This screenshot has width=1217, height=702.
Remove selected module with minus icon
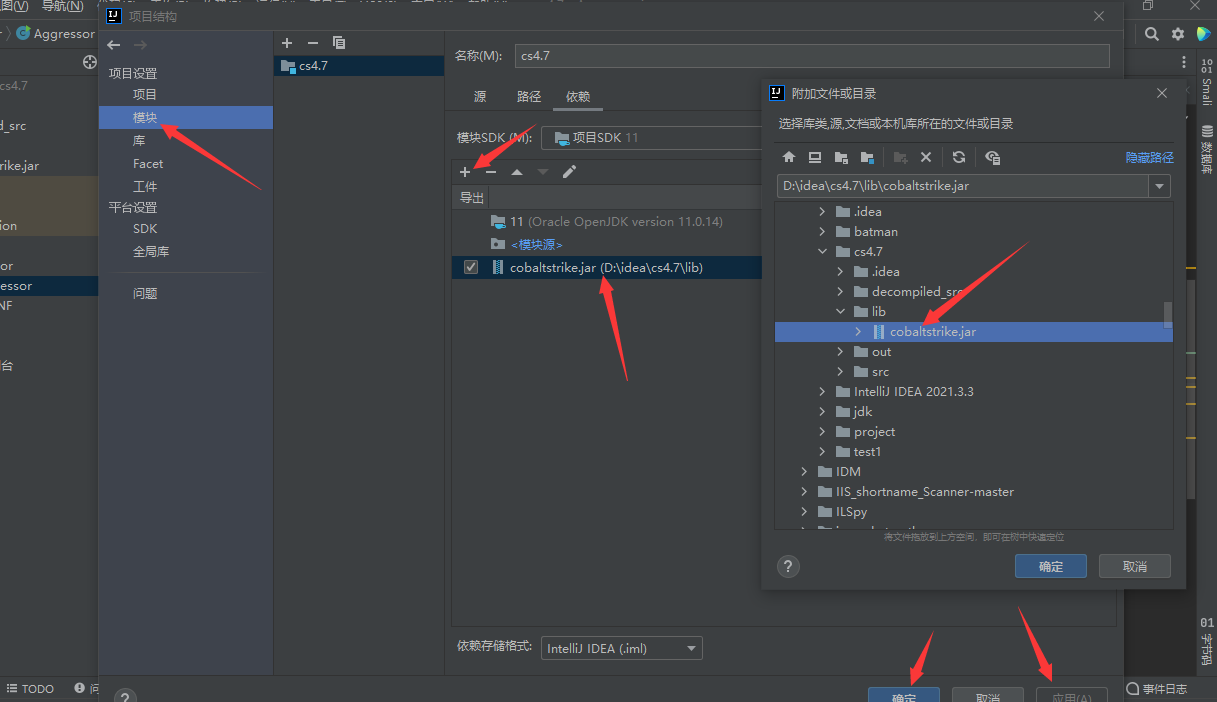pyautogui.click(x=312, y=43)
